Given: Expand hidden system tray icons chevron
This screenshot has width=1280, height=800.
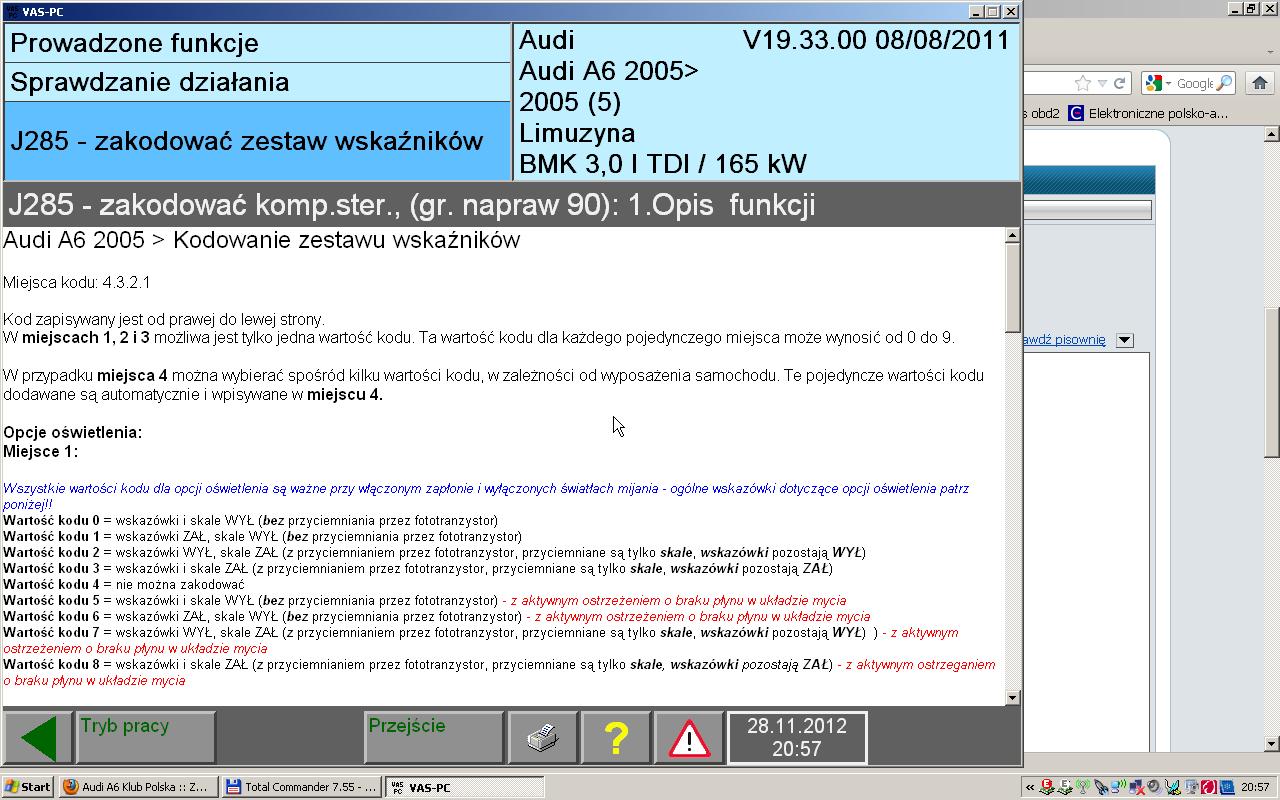Looking at the screenshot, I should pos(1028,787).
